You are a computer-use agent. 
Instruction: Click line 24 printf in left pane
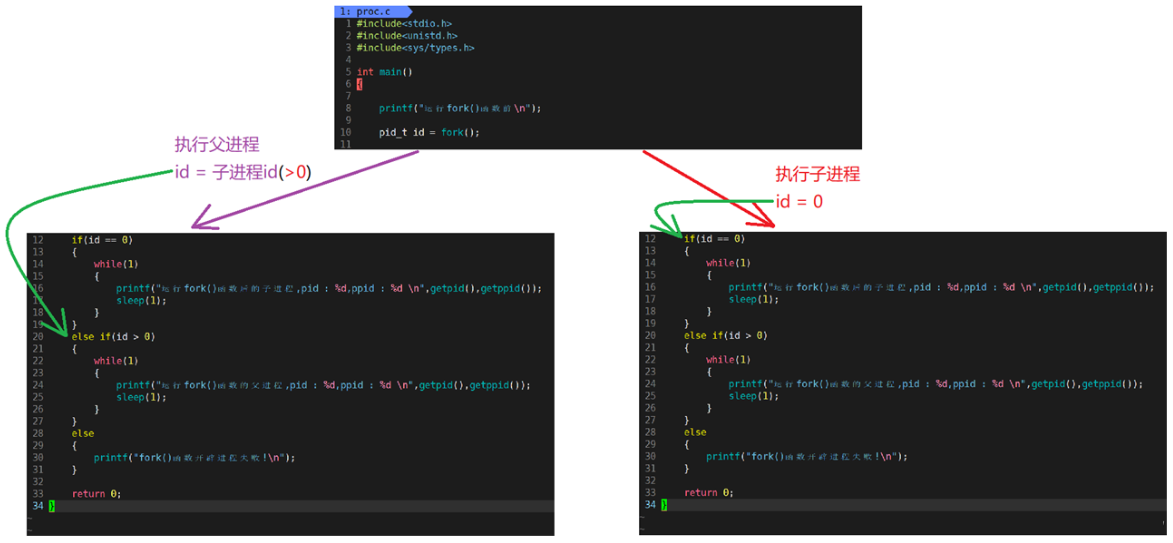point(323,384)
